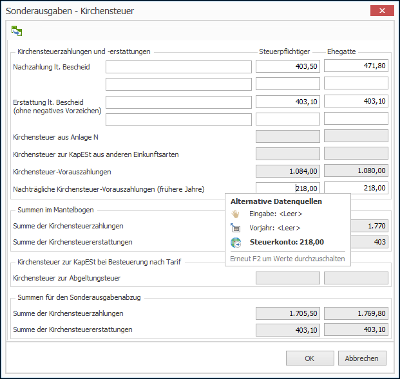Select the 'Vorjahr: <Leer>' data source
Screen dimensions: 400x379
pos(275,228)
